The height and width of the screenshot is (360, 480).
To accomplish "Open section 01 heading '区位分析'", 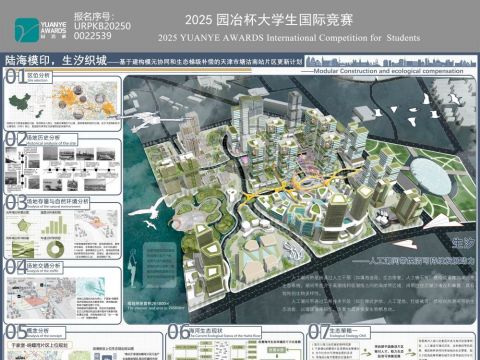I will point(39,76).
